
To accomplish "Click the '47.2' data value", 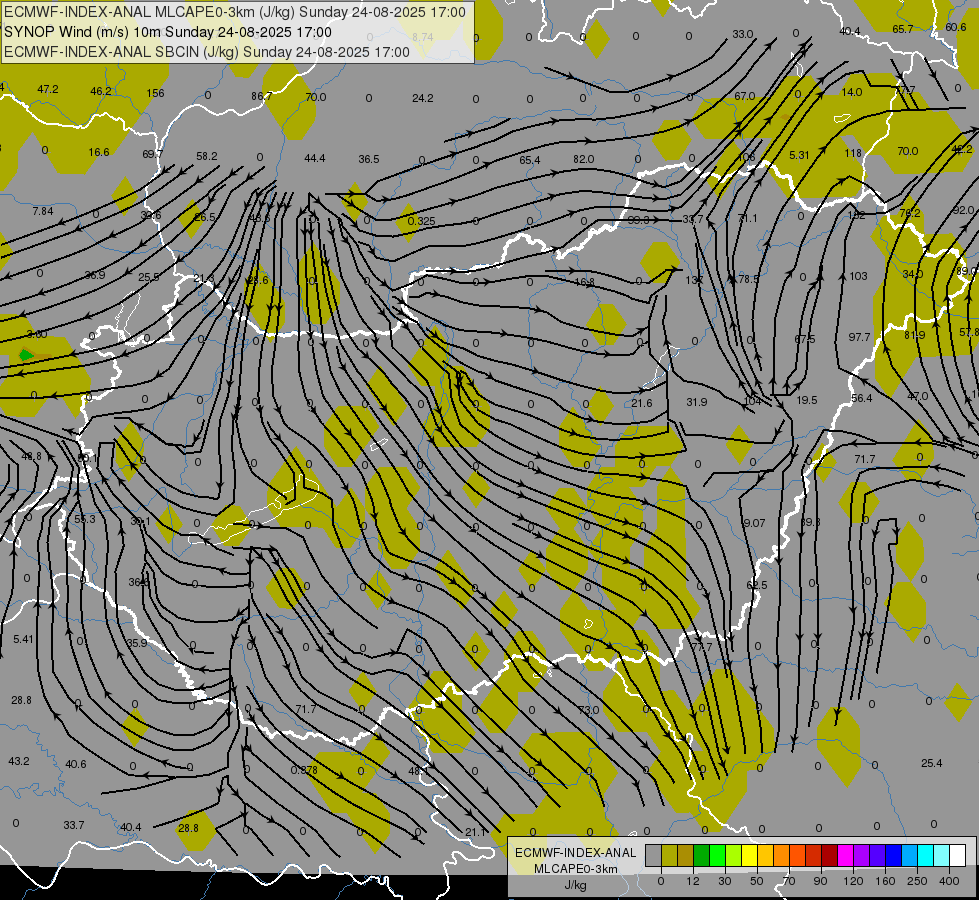I will (47, 89).
